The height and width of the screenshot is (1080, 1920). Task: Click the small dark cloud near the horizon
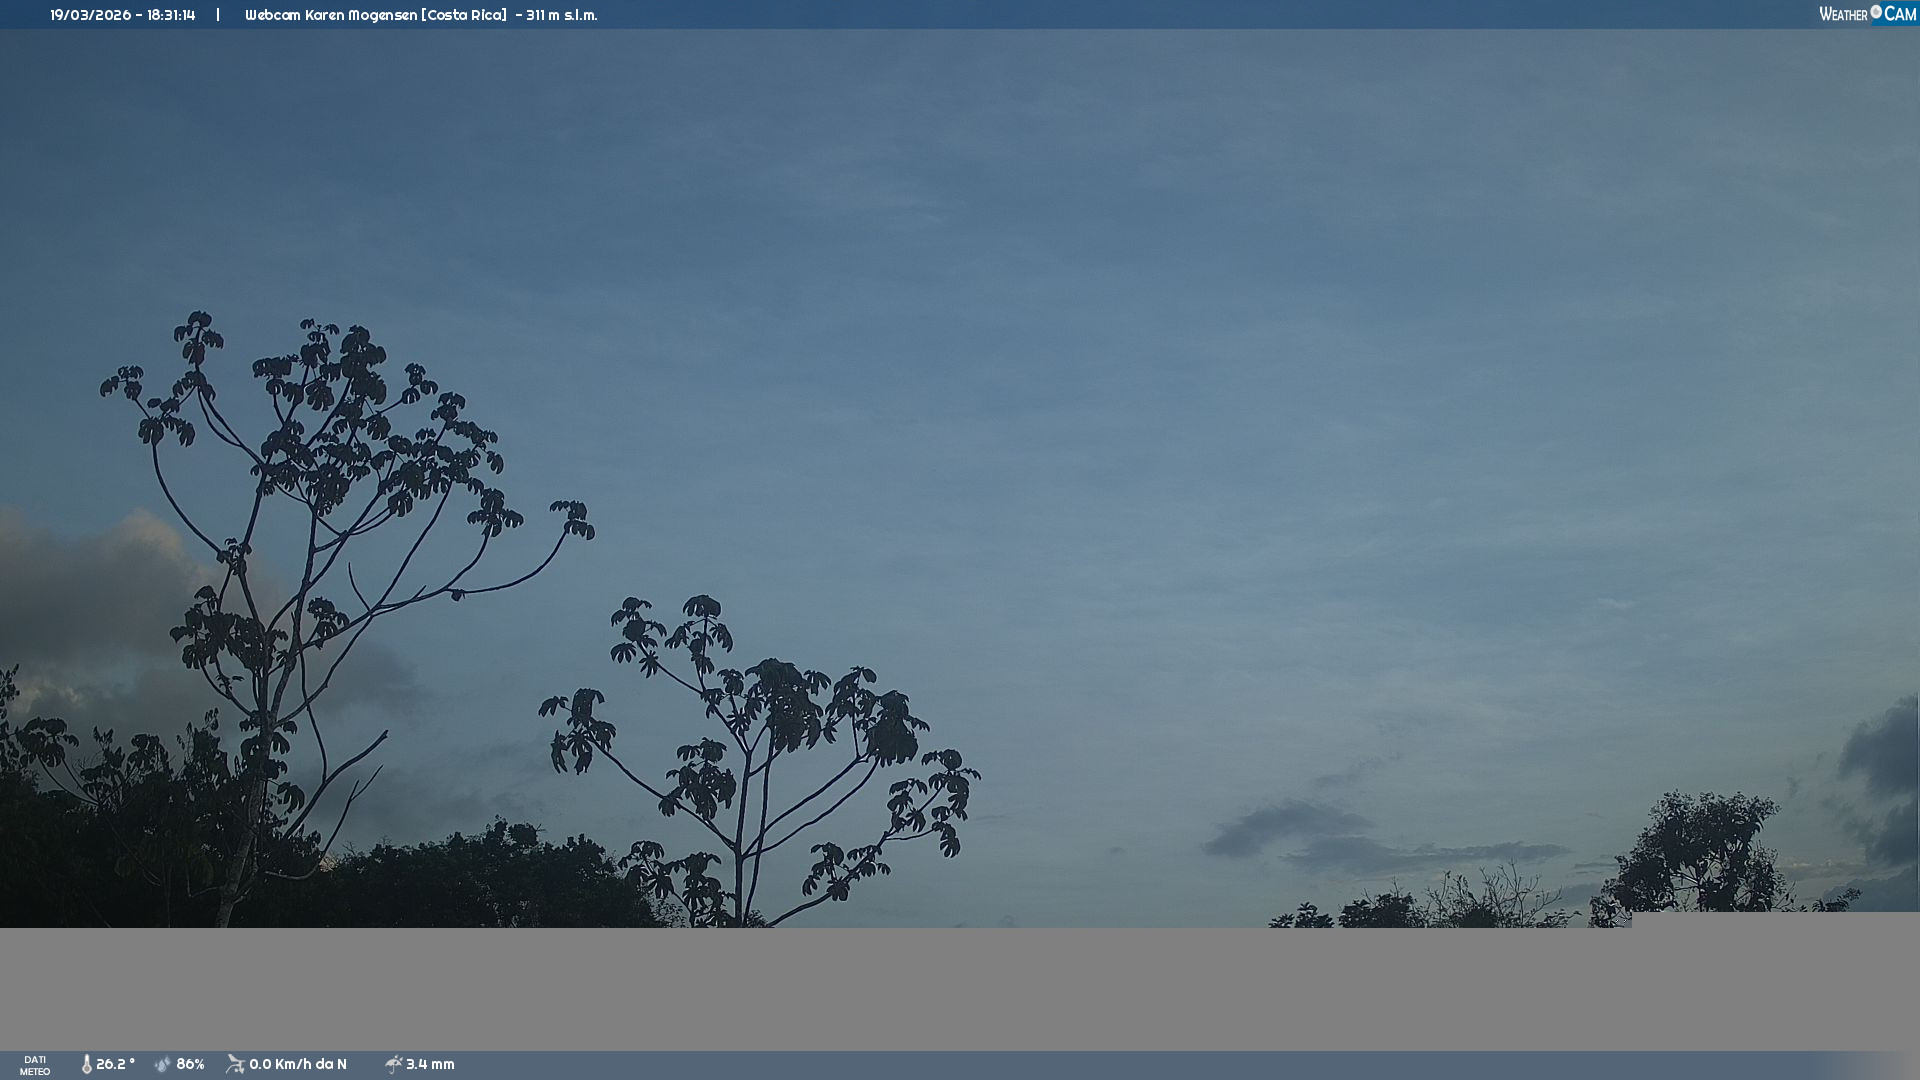coord(1280,826)
